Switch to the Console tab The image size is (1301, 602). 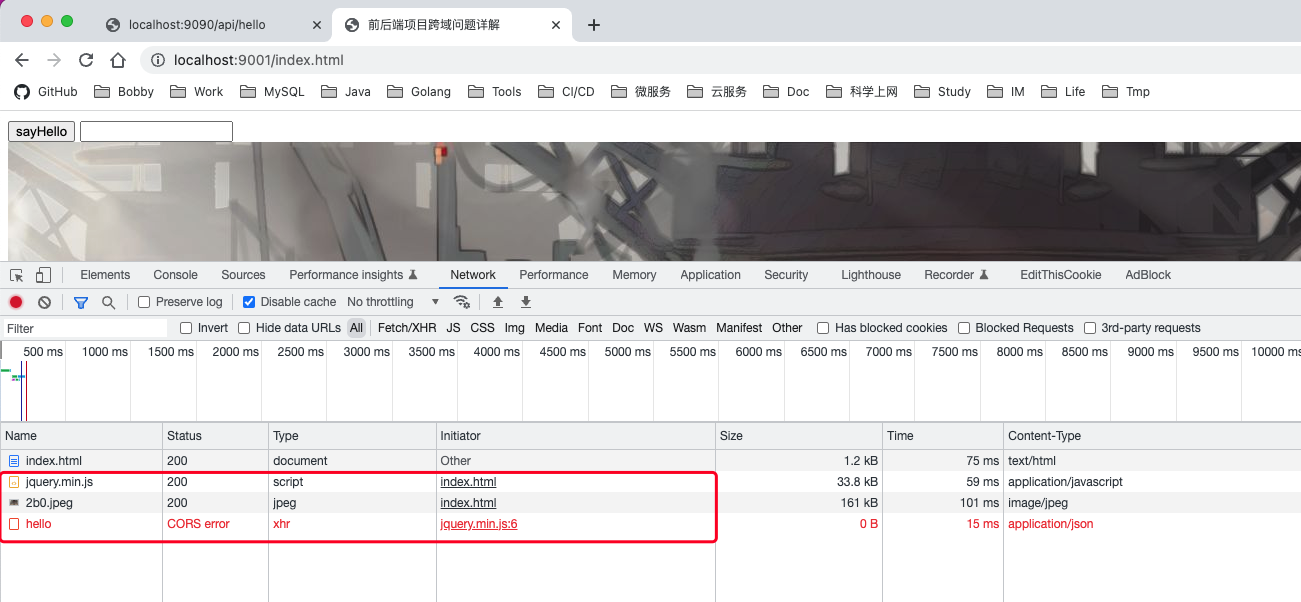(175, 275)
